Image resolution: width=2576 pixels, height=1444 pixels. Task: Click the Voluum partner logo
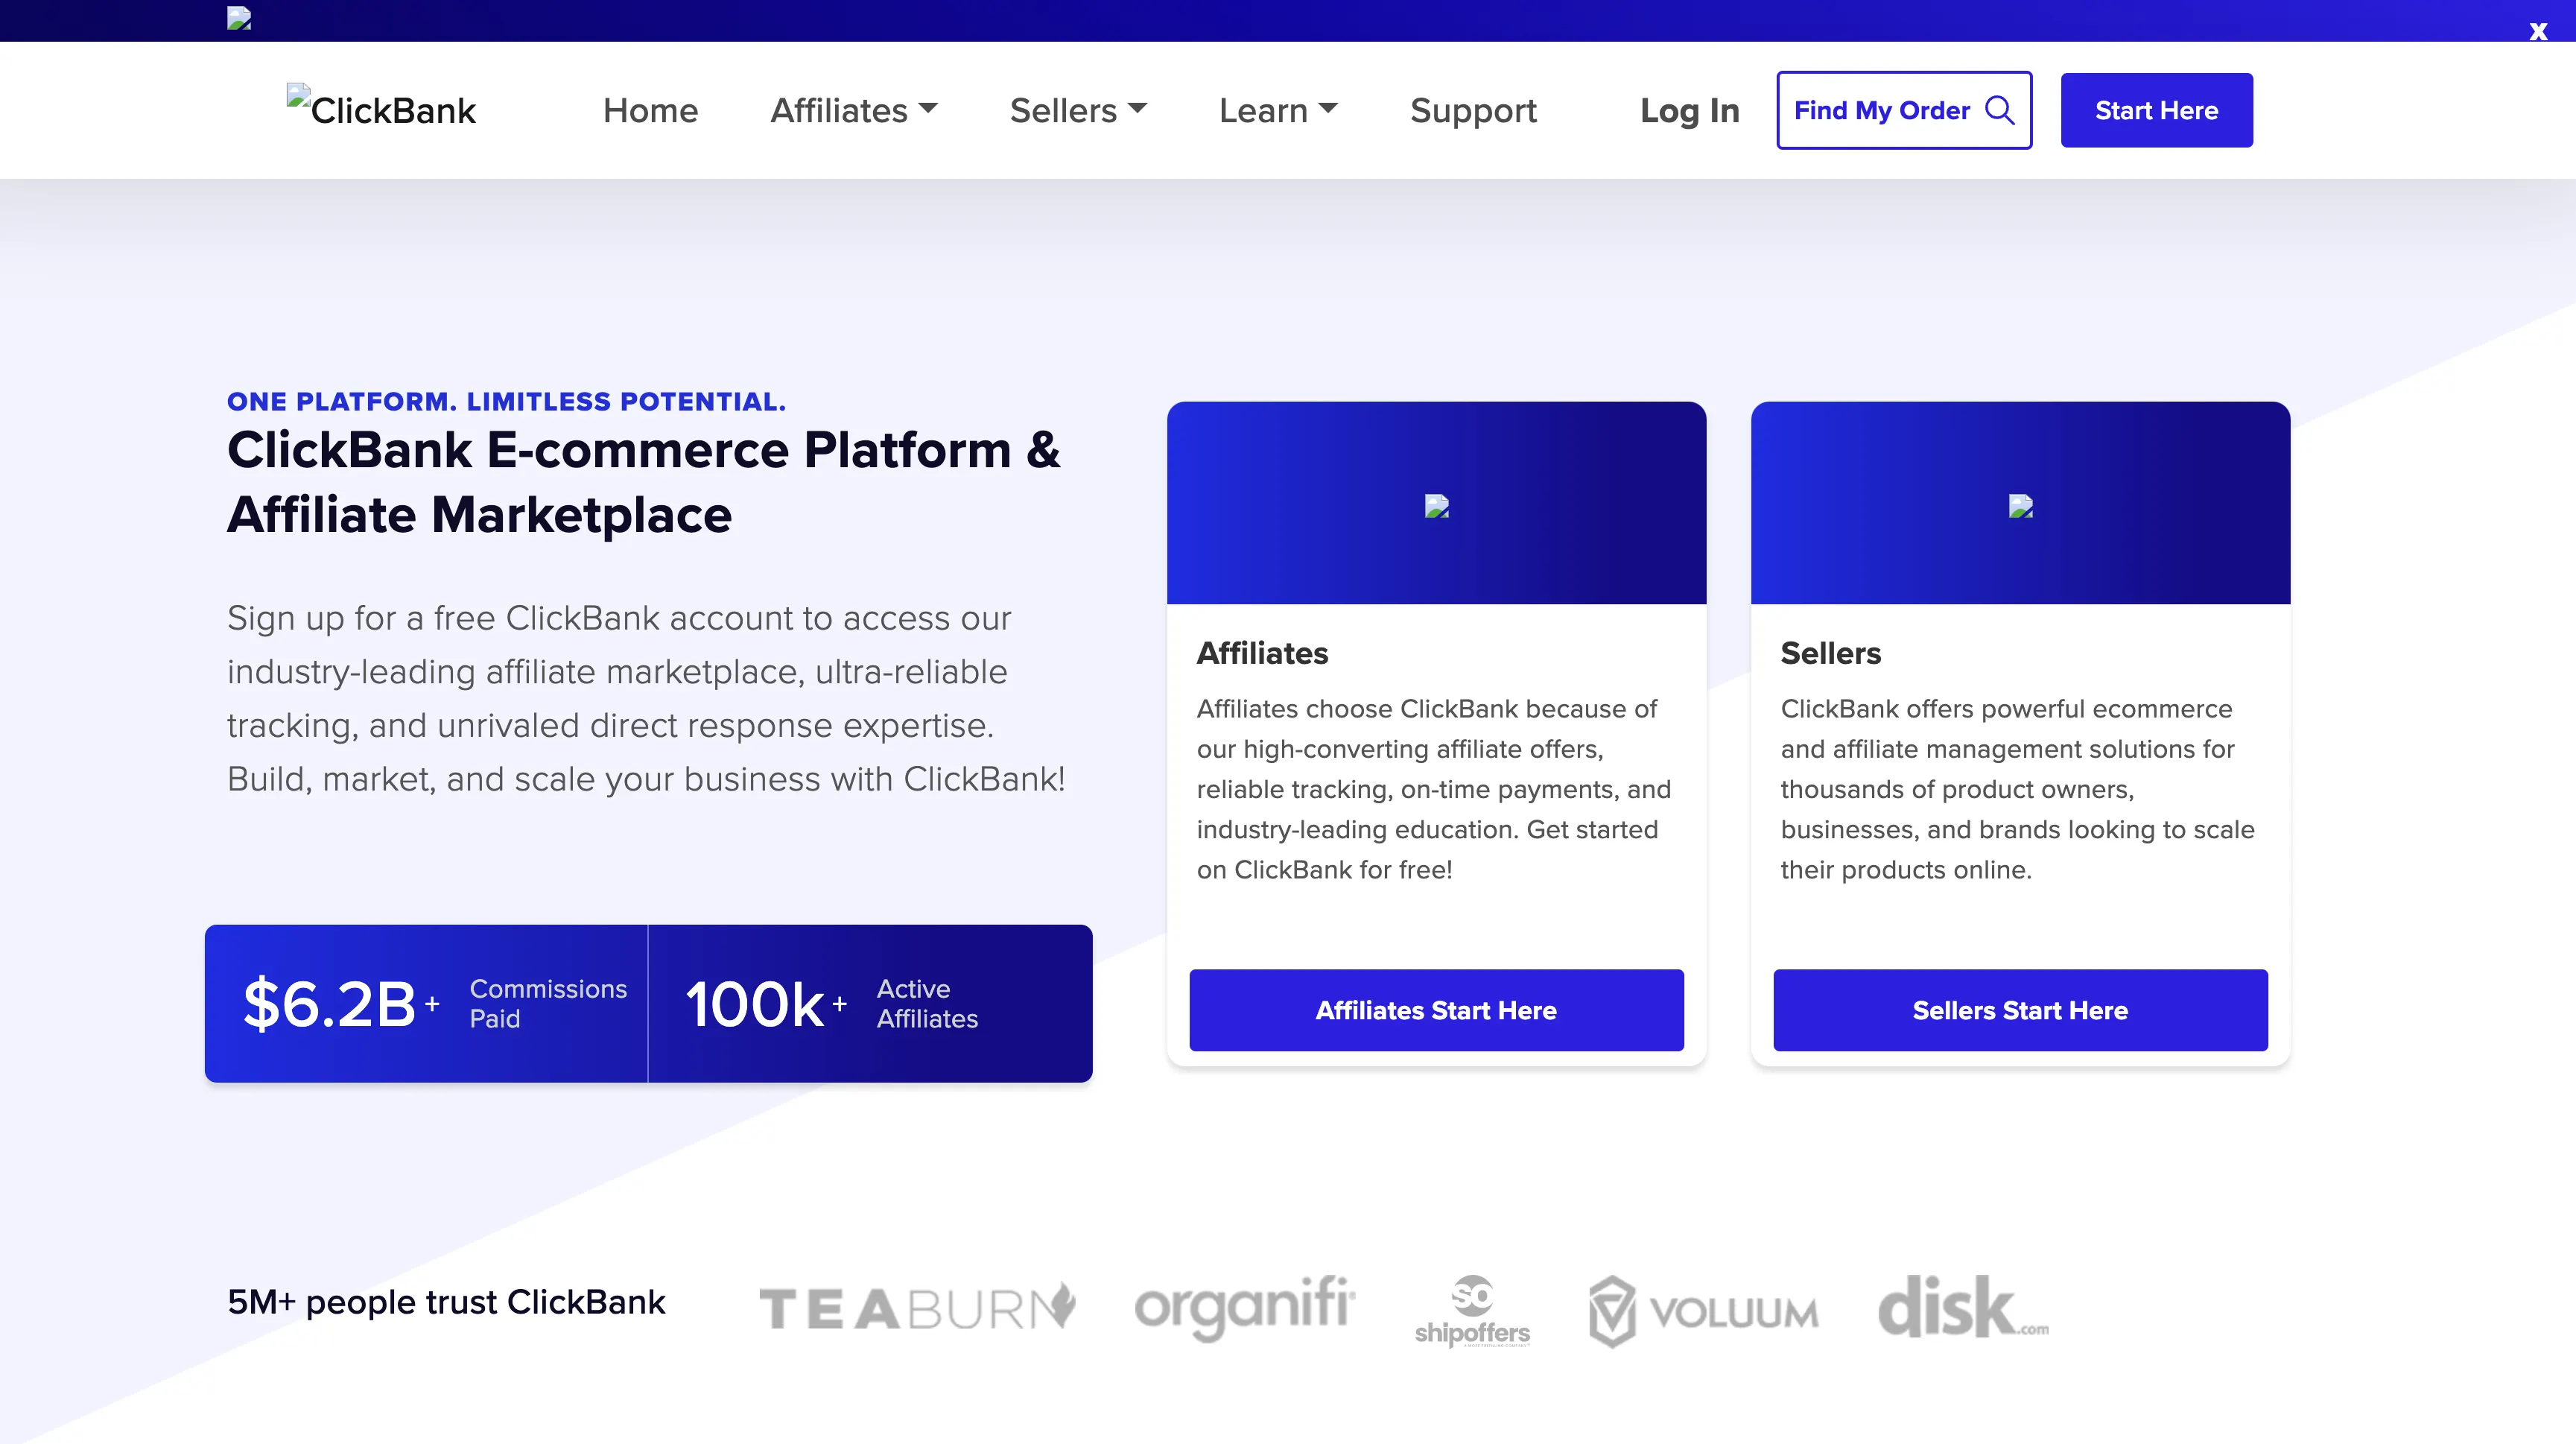click(x=1703, y=1310)
